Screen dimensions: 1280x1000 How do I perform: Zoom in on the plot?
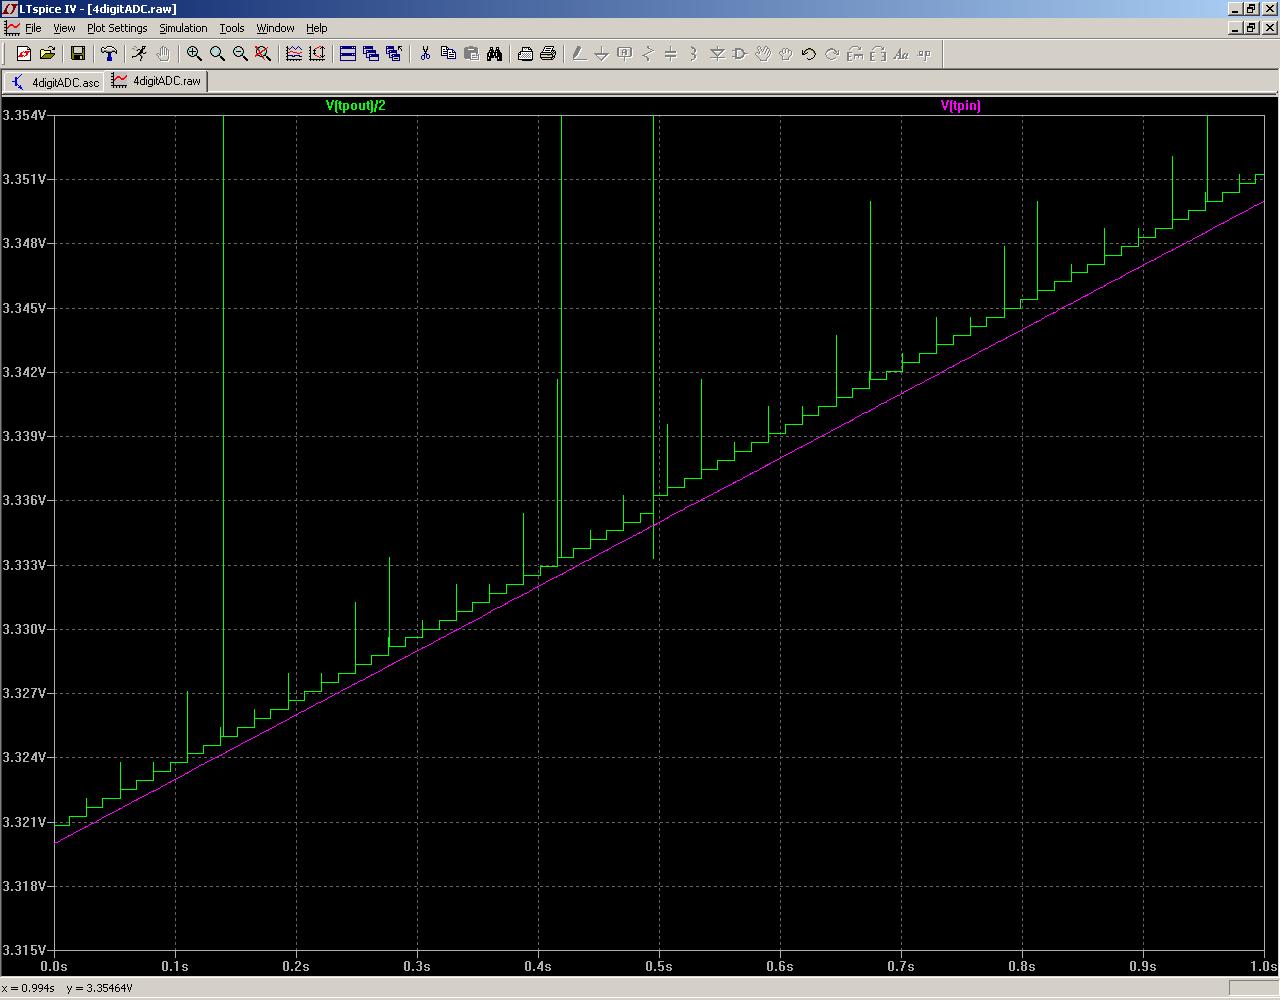coord(194,54)
